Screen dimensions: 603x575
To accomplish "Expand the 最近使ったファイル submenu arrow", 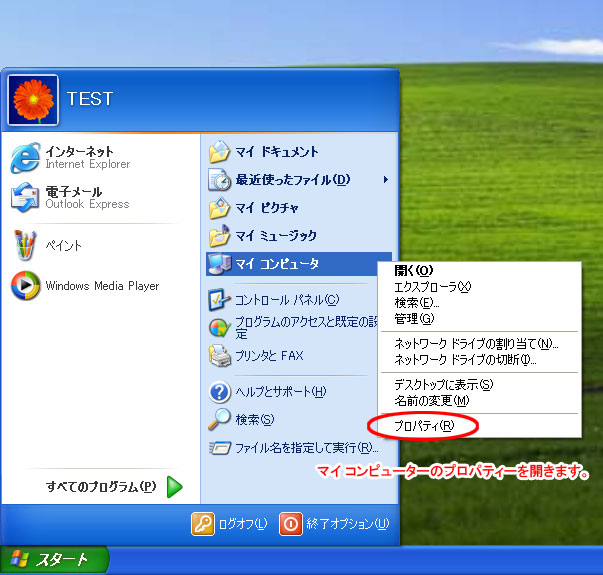I will [x=386, y=180].
